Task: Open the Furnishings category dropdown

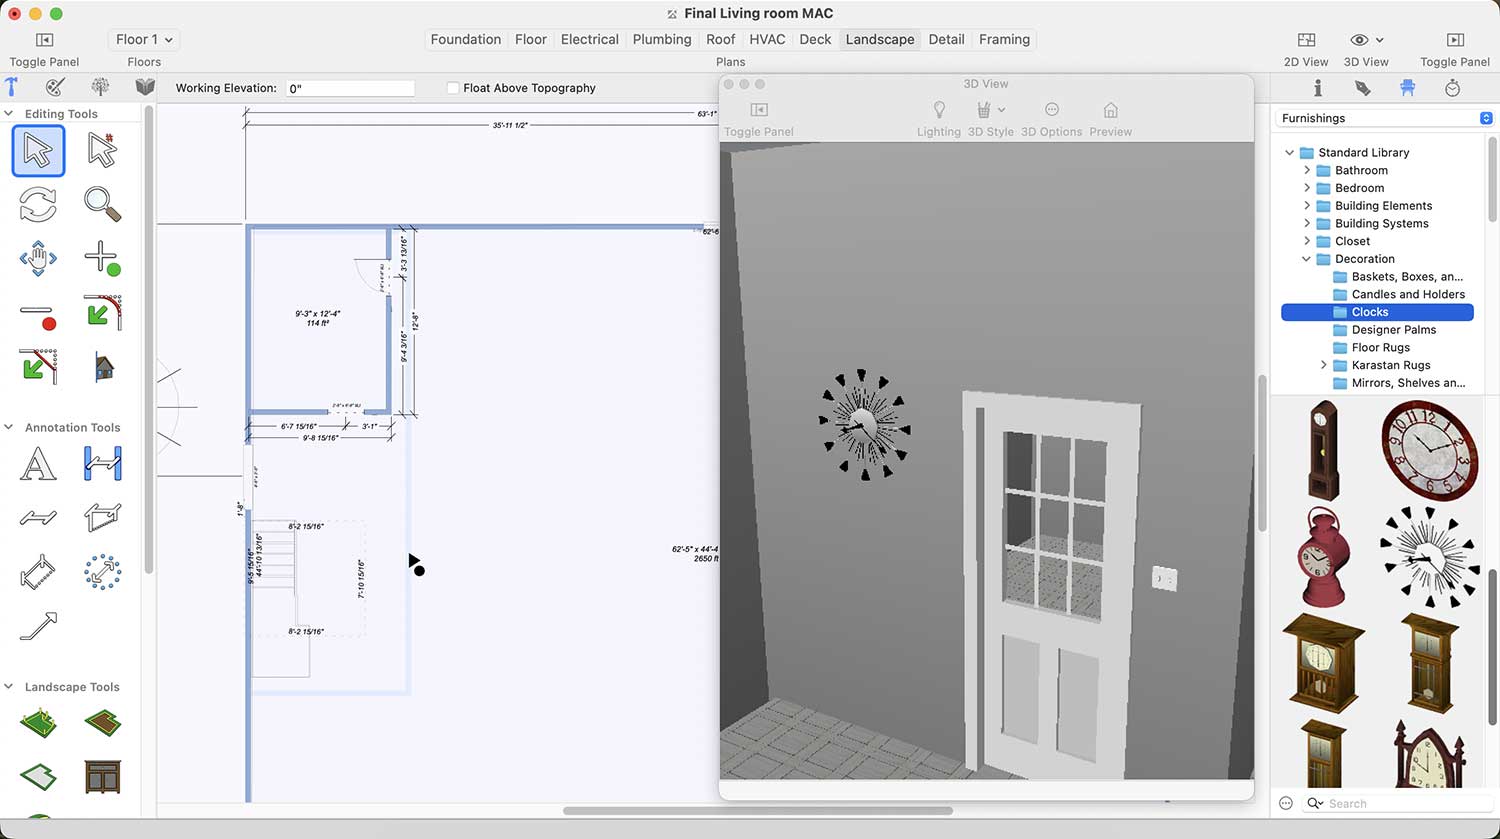Action: point(1485,118)
